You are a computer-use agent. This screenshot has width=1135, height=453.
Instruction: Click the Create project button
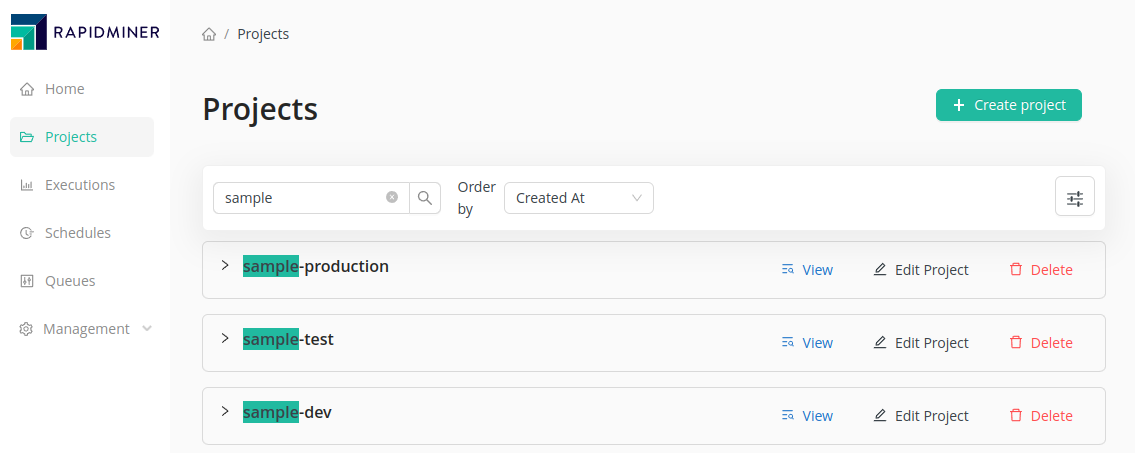pos(1008,105)
